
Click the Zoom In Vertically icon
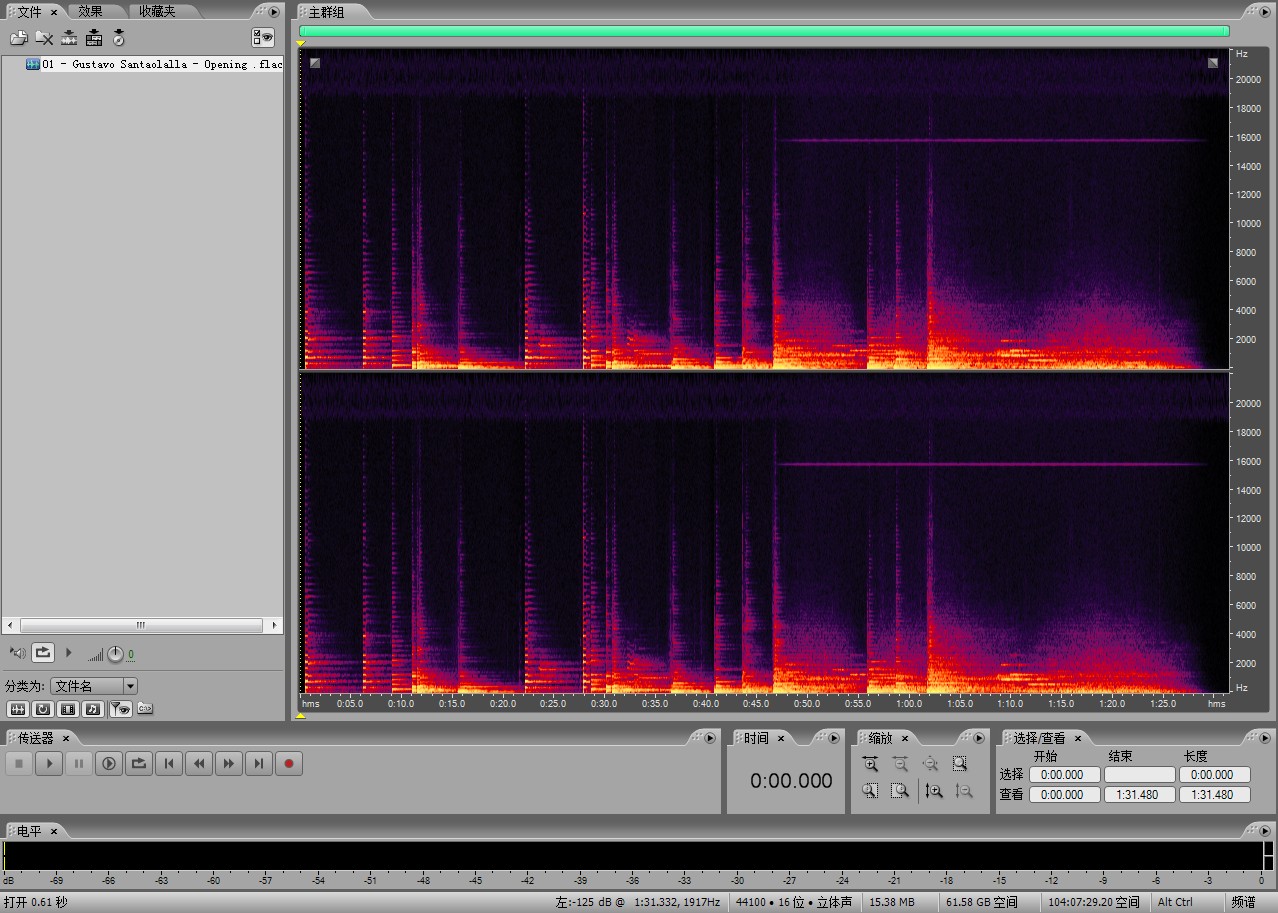coord(934,791)
